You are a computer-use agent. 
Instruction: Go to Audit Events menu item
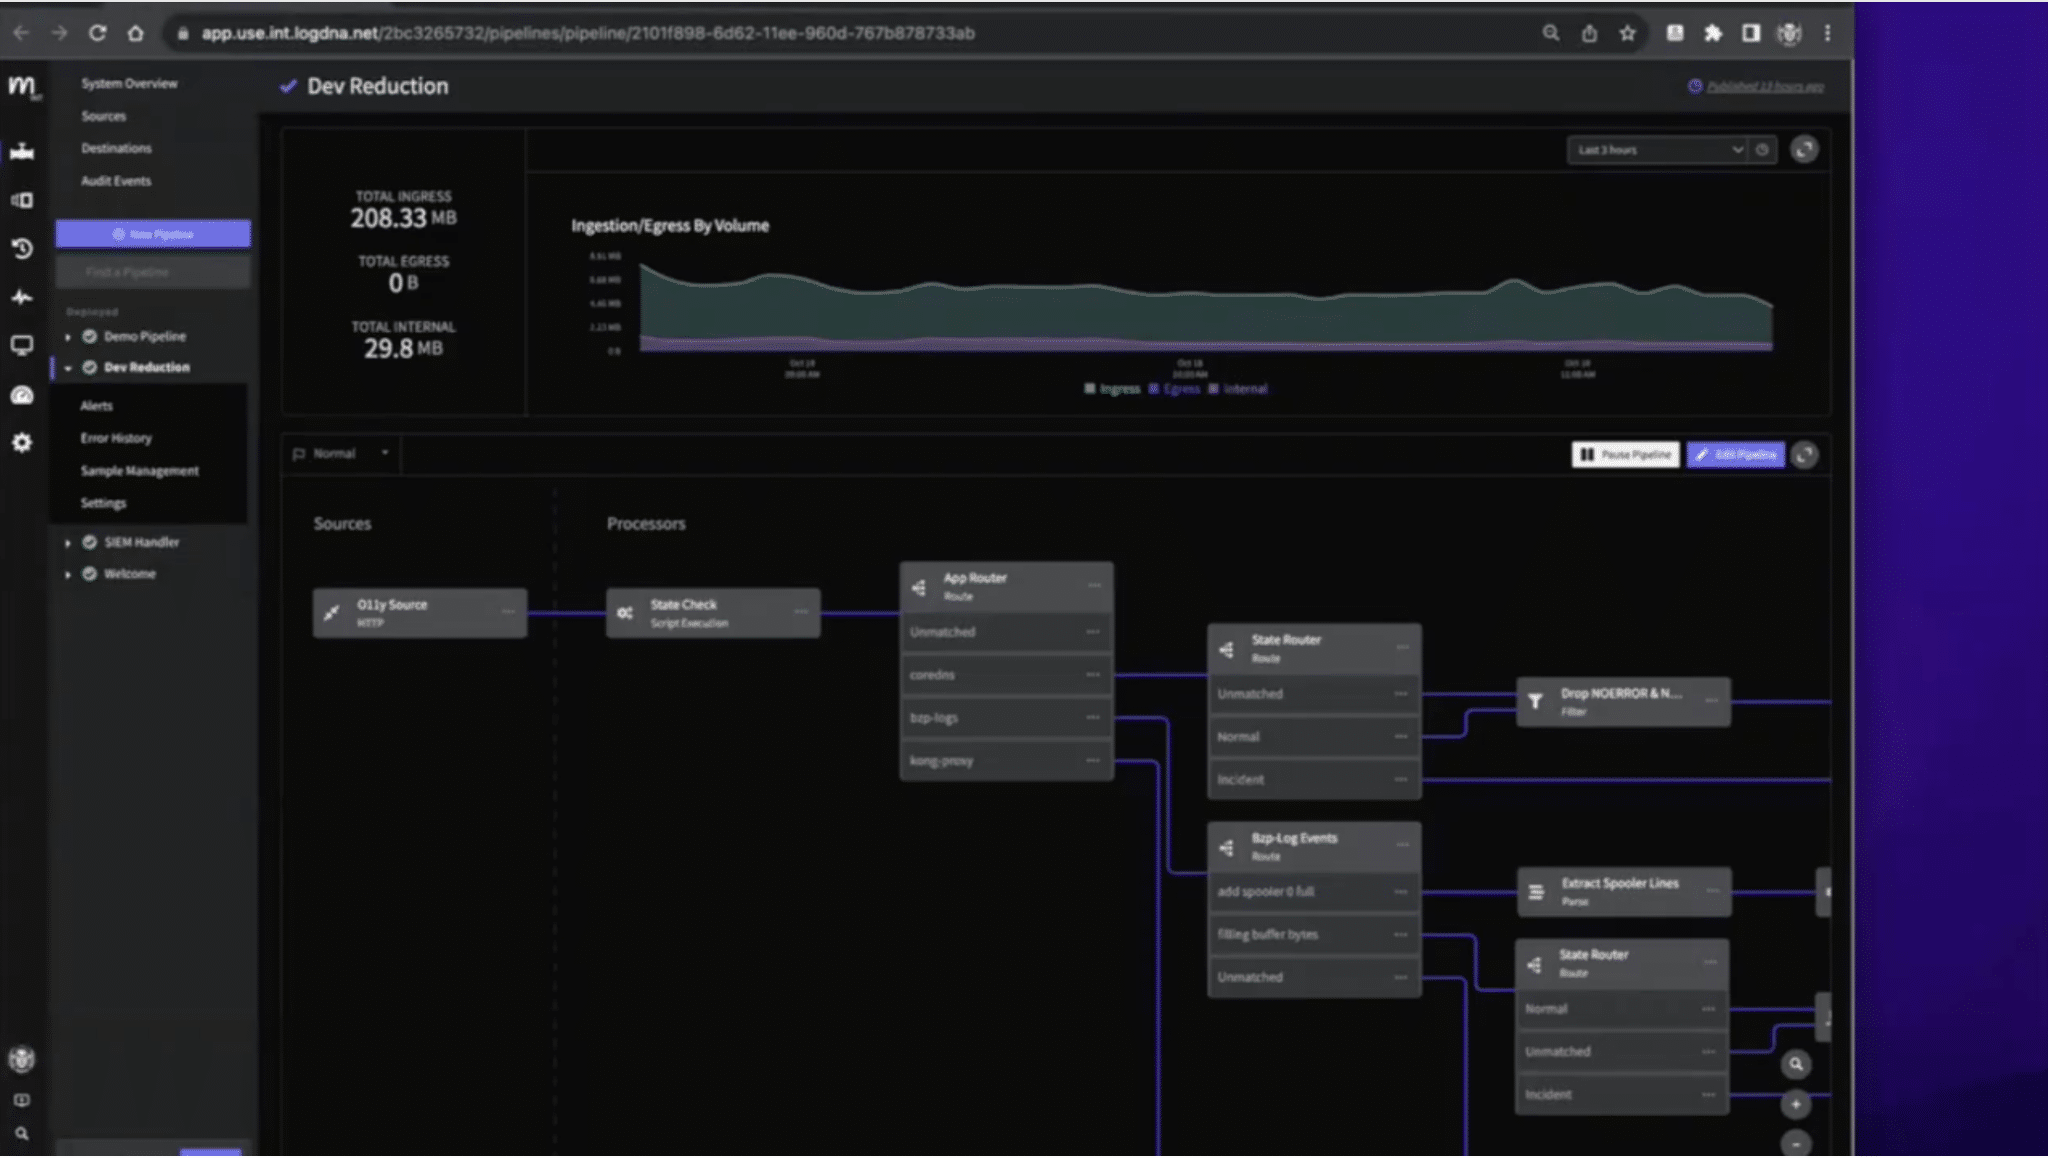click(116, 181)
